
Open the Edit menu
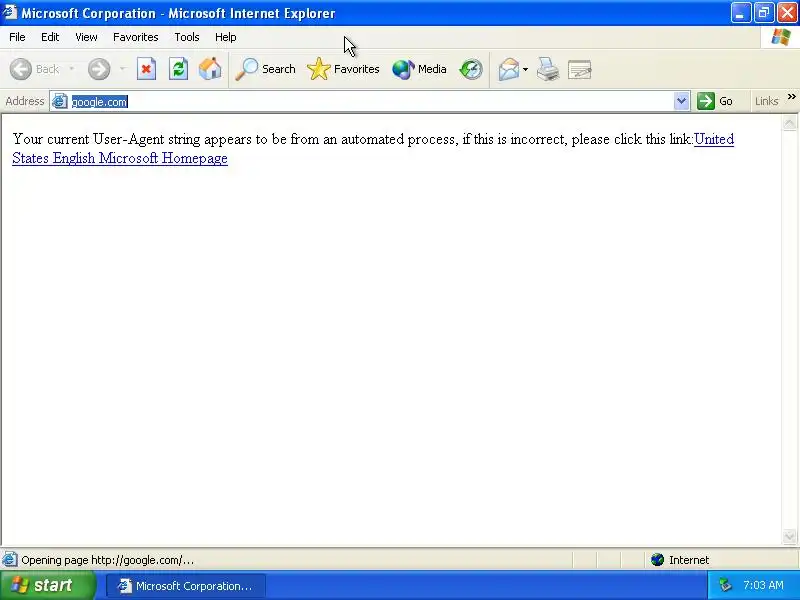(50, 37)
